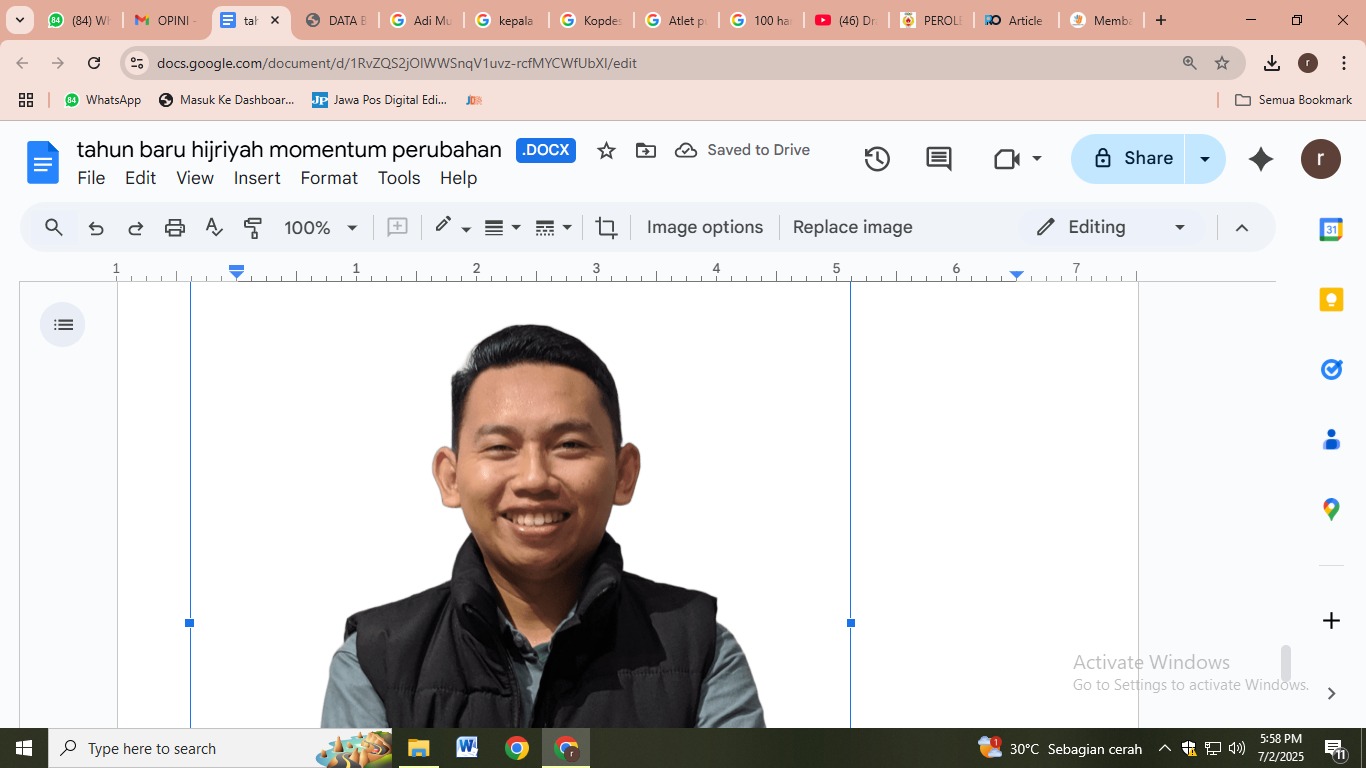
Task: Open the Format menu
Action: point(329,178)
